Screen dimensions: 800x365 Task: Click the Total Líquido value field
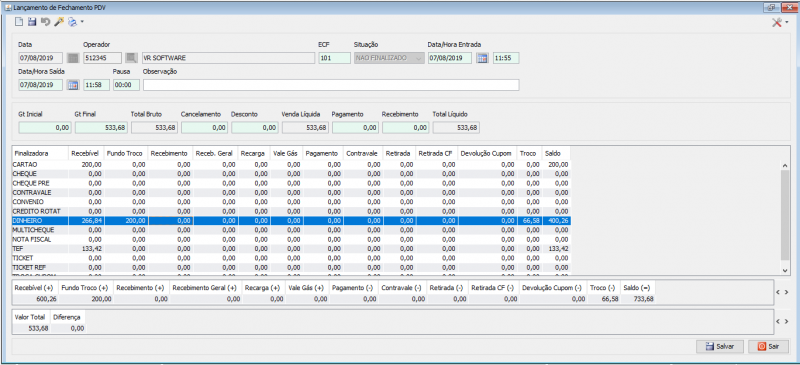click(x=456, y=128)
